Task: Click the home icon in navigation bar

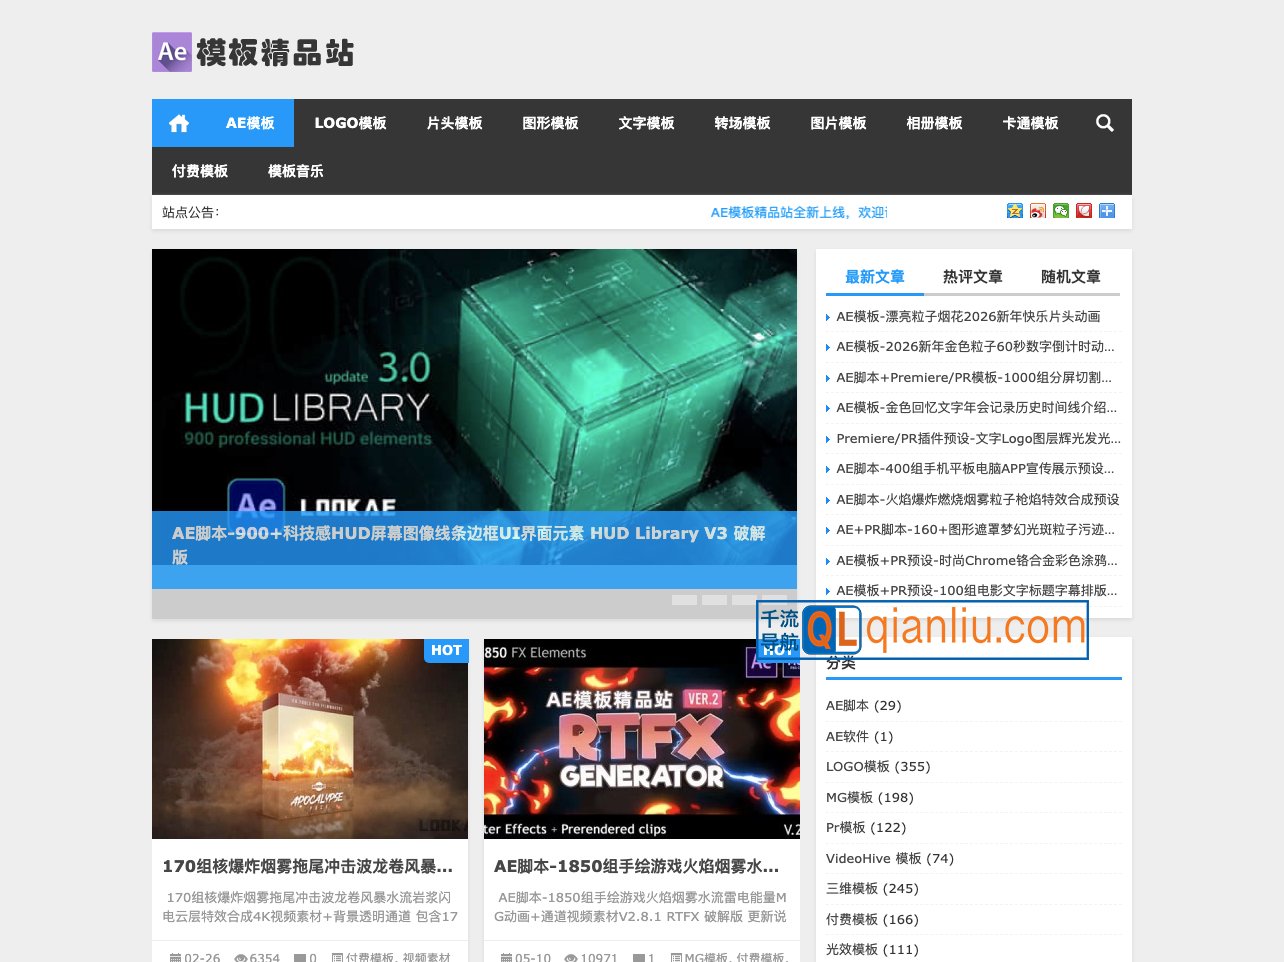Action: [x=178, y=123]
